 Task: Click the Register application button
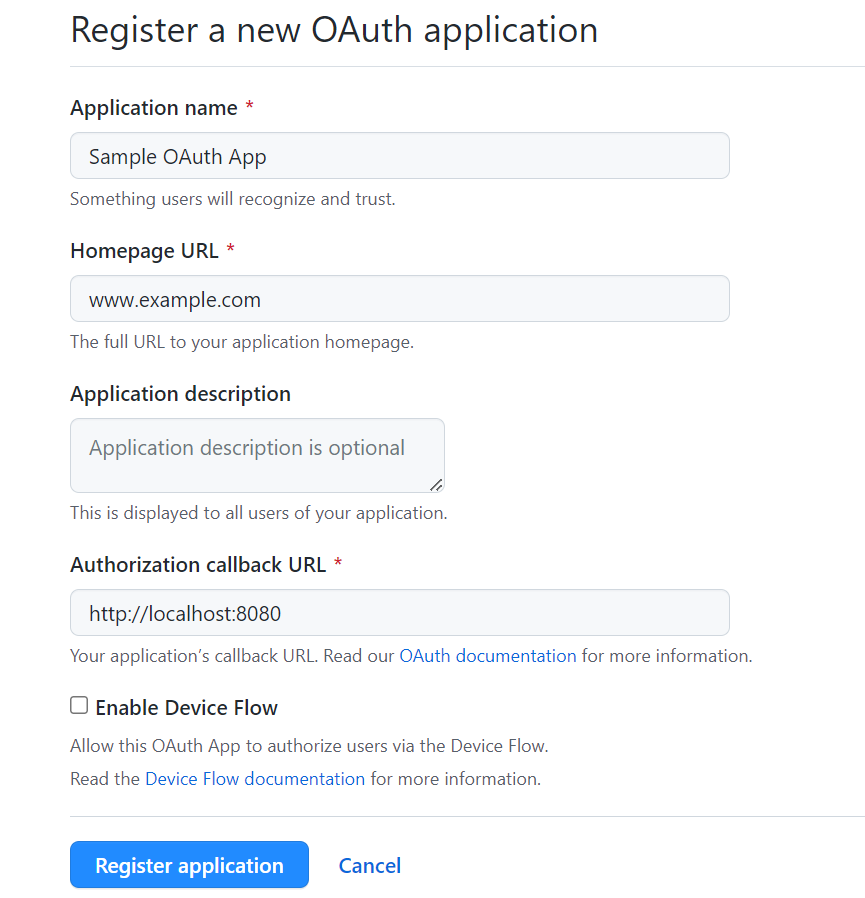click(190, 865)
